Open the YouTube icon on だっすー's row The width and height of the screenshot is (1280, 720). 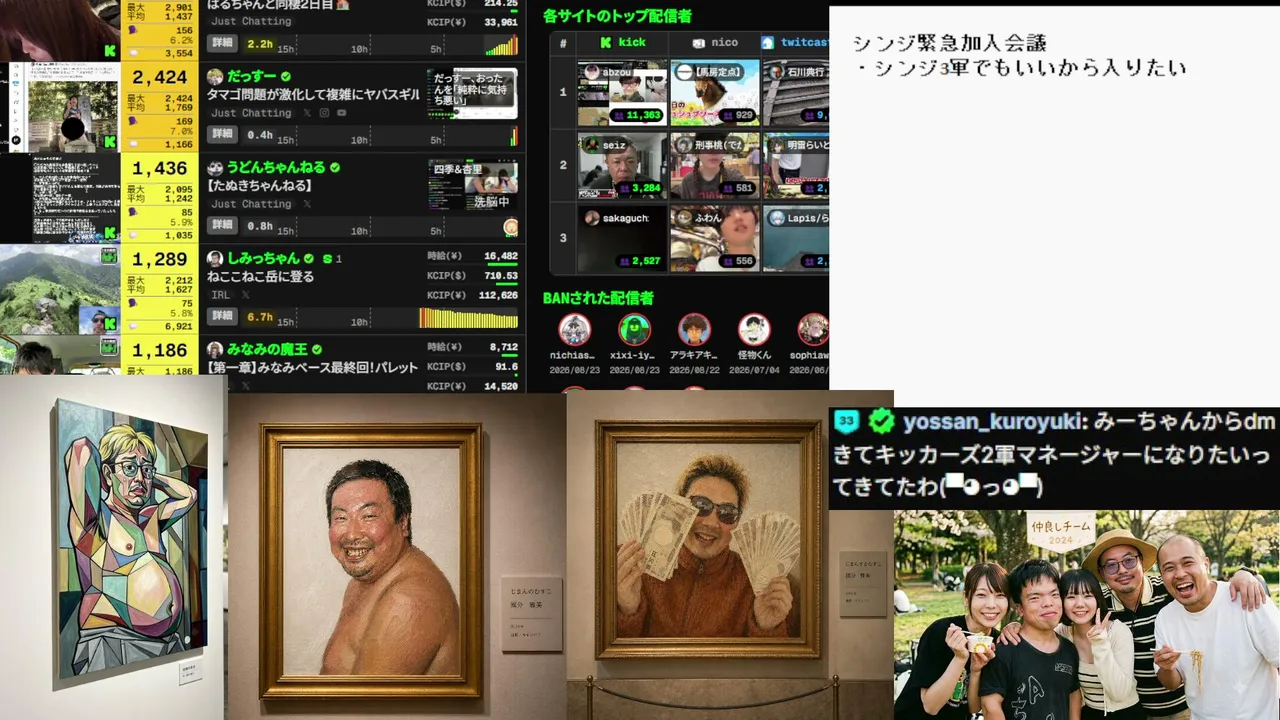pyautogui.click(x=341, y=113)
